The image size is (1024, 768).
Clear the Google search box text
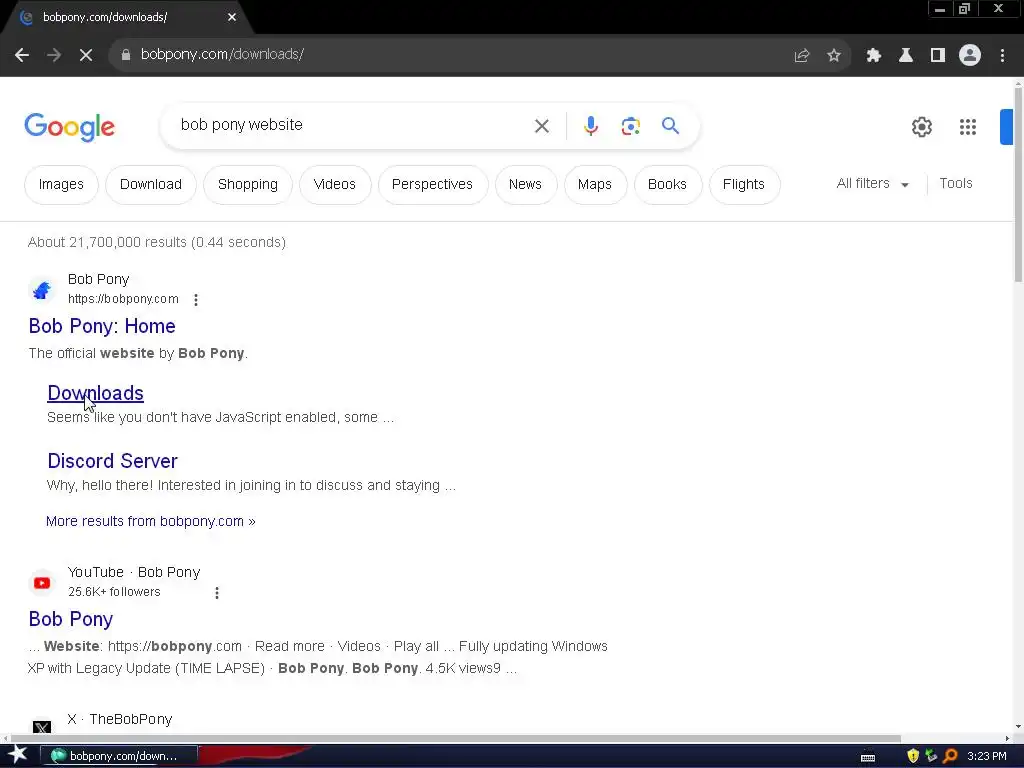click(x=541, y=126)
